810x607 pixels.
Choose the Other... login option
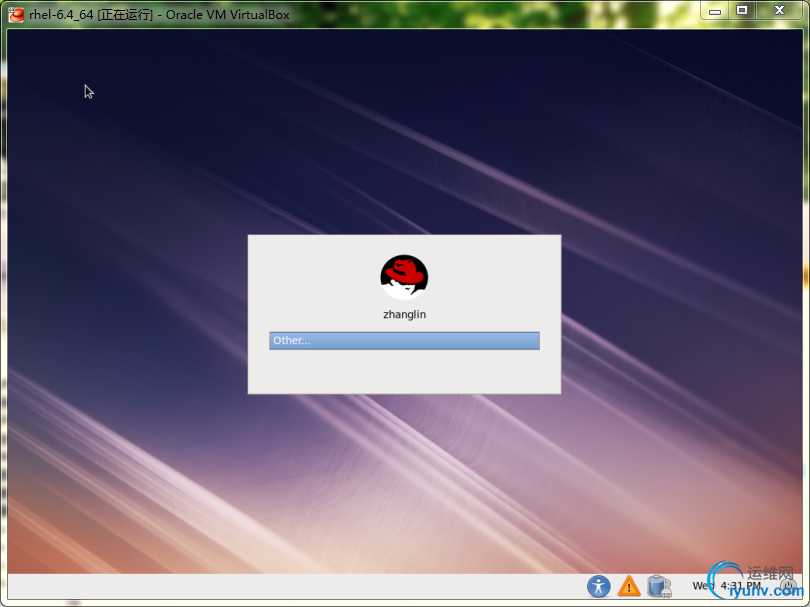point(404,340)
